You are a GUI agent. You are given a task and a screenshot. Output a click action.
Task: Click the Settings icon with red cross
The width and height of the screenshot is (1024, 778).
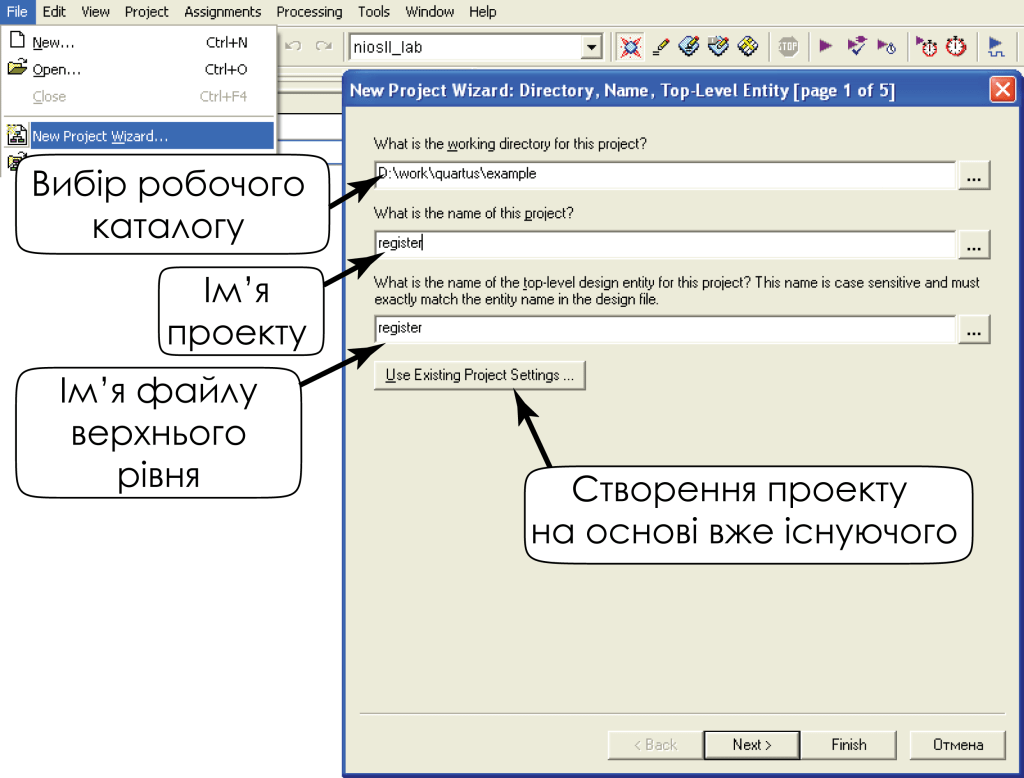point(629,46)
